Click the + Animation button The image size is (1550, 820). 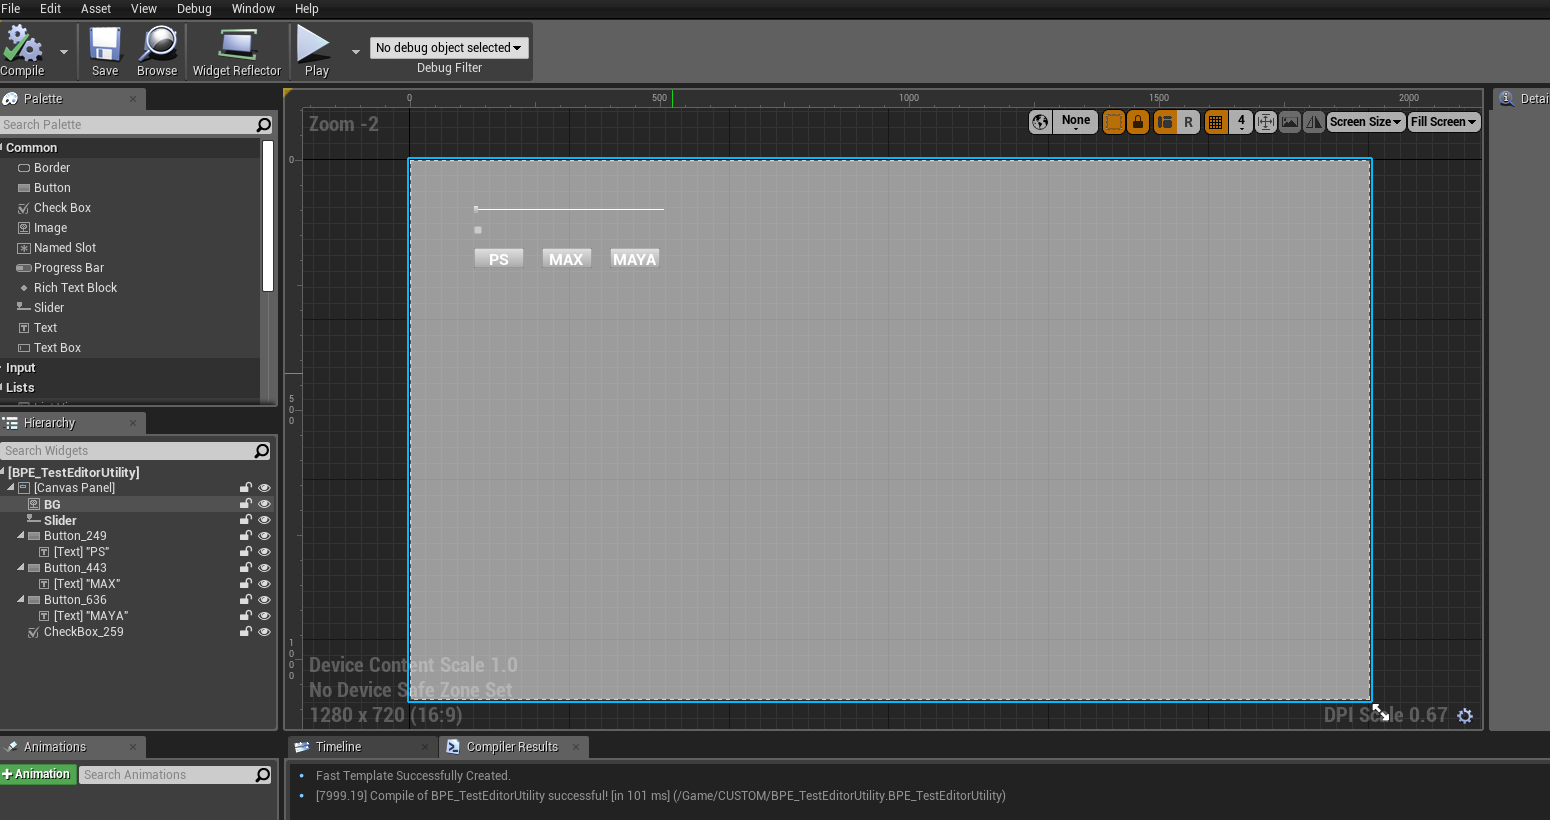[x=38, y=774]
